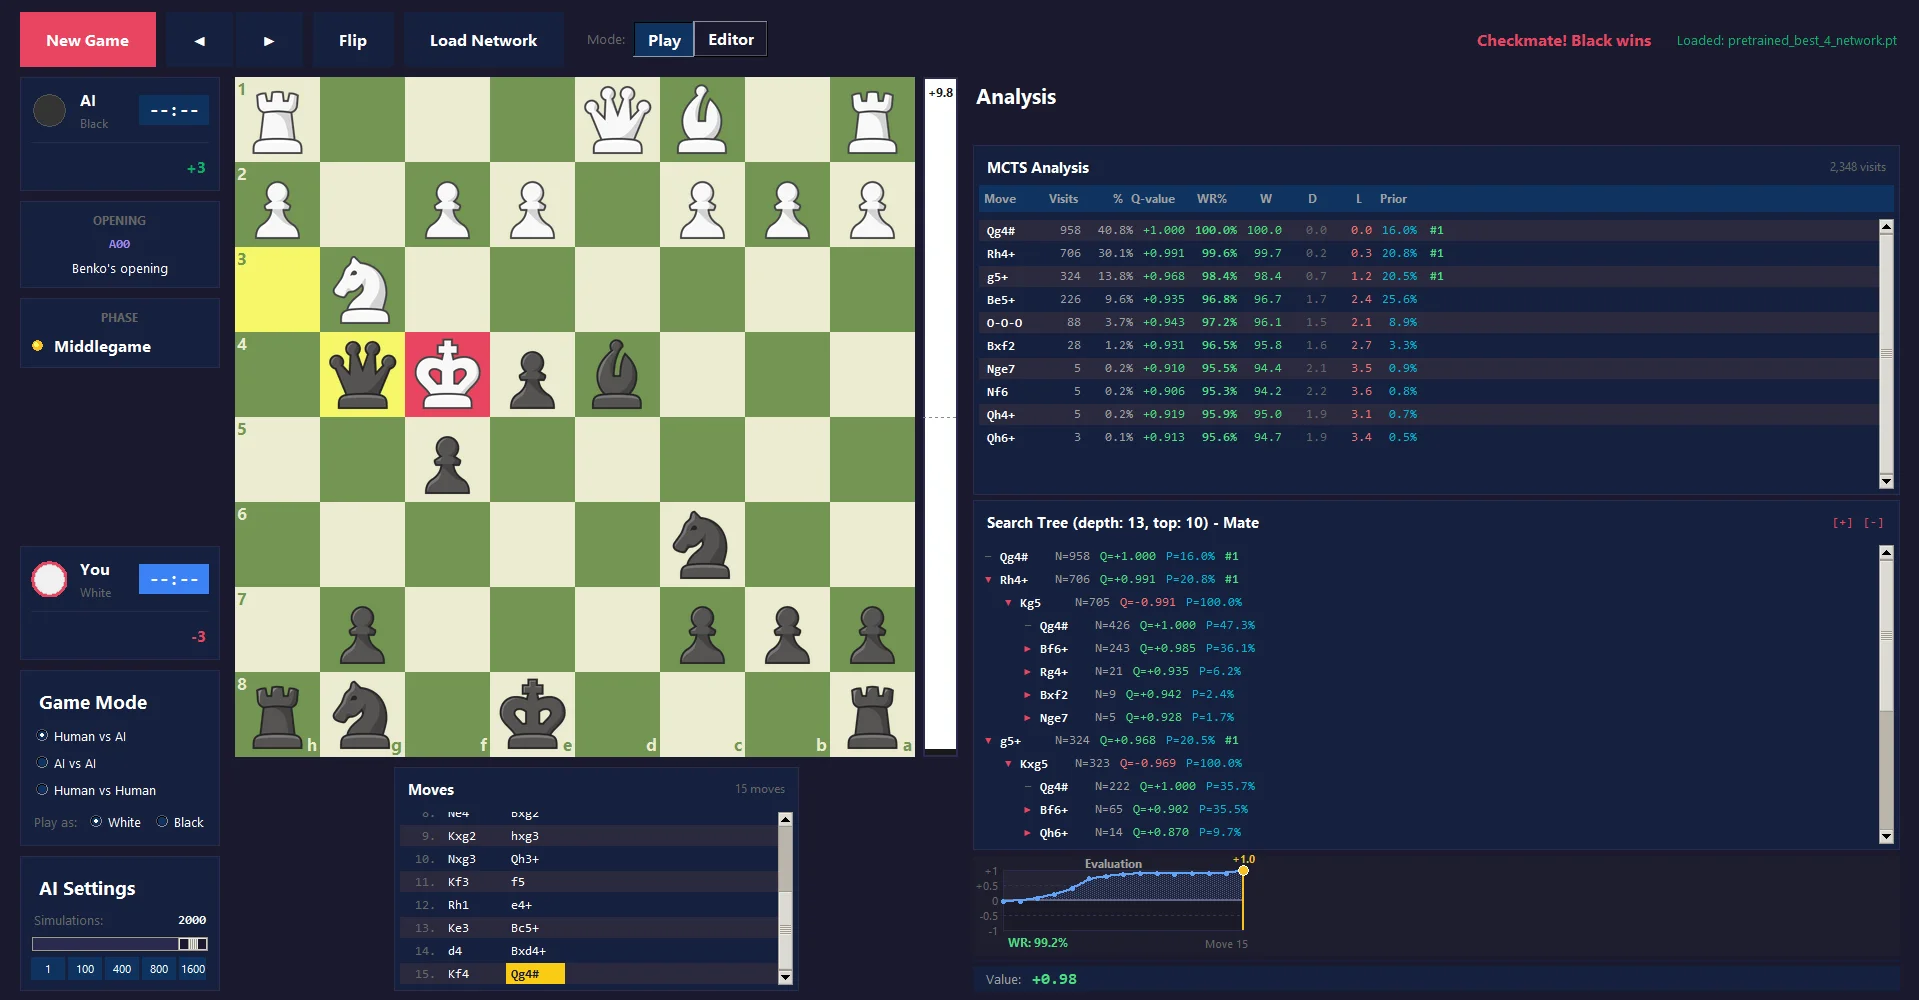1919x1000 pixels.
Task: Click the white knight on the board
Action: pos(362,289)
